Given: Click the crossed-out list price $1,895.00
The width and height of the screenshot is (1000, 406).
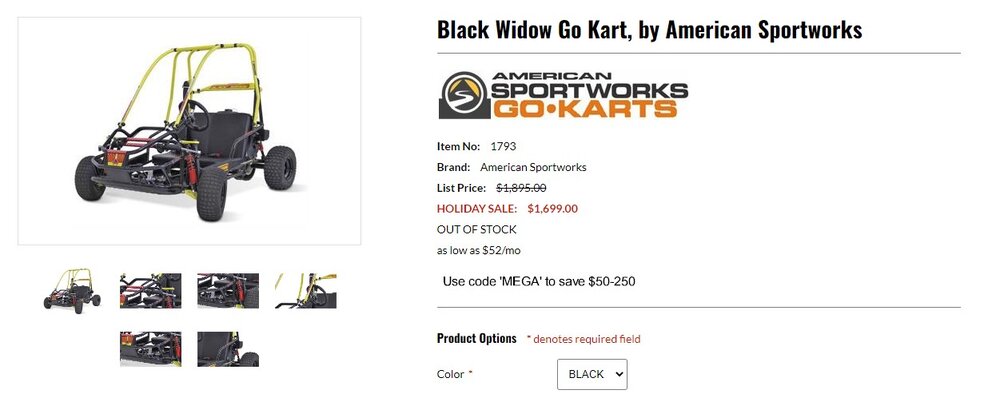Looking at the screenshot, I should click(521, 188).
